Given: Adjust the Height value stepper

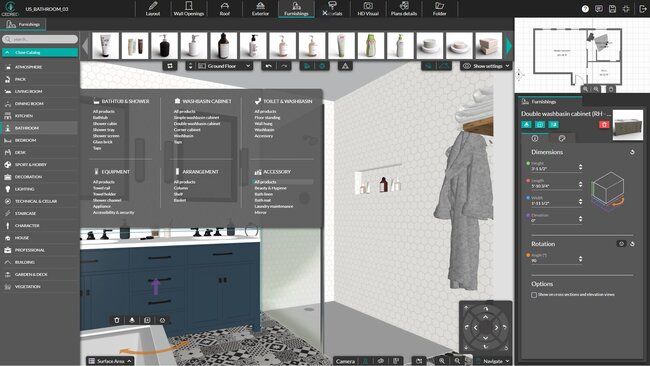Looking at the screenshot, I should point(580,167).
